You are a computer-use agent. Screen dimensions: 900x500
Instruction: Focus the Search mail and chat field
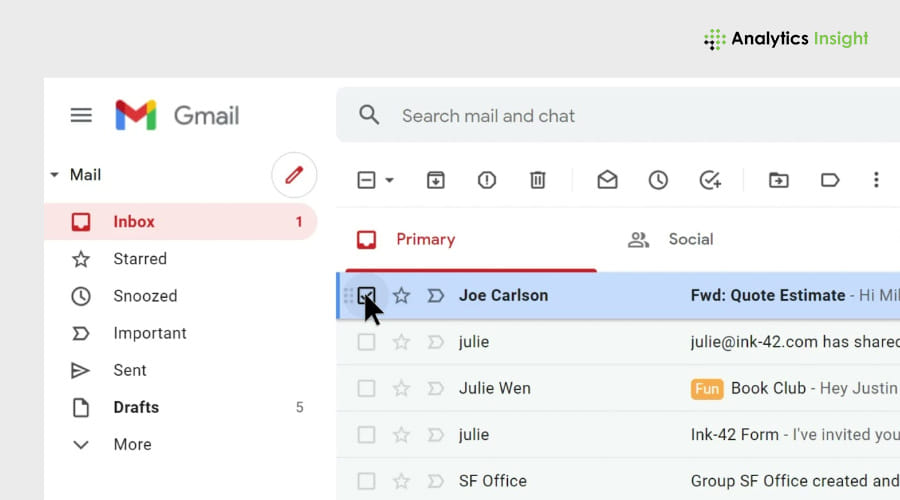tap(618, 115)
